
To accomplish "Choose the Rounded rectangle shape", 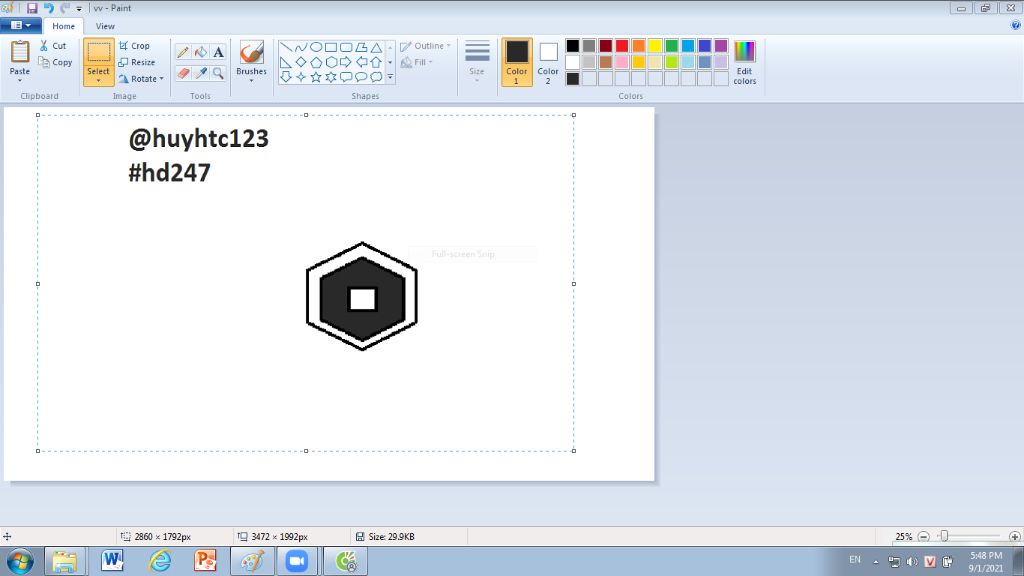I will 346,47.
